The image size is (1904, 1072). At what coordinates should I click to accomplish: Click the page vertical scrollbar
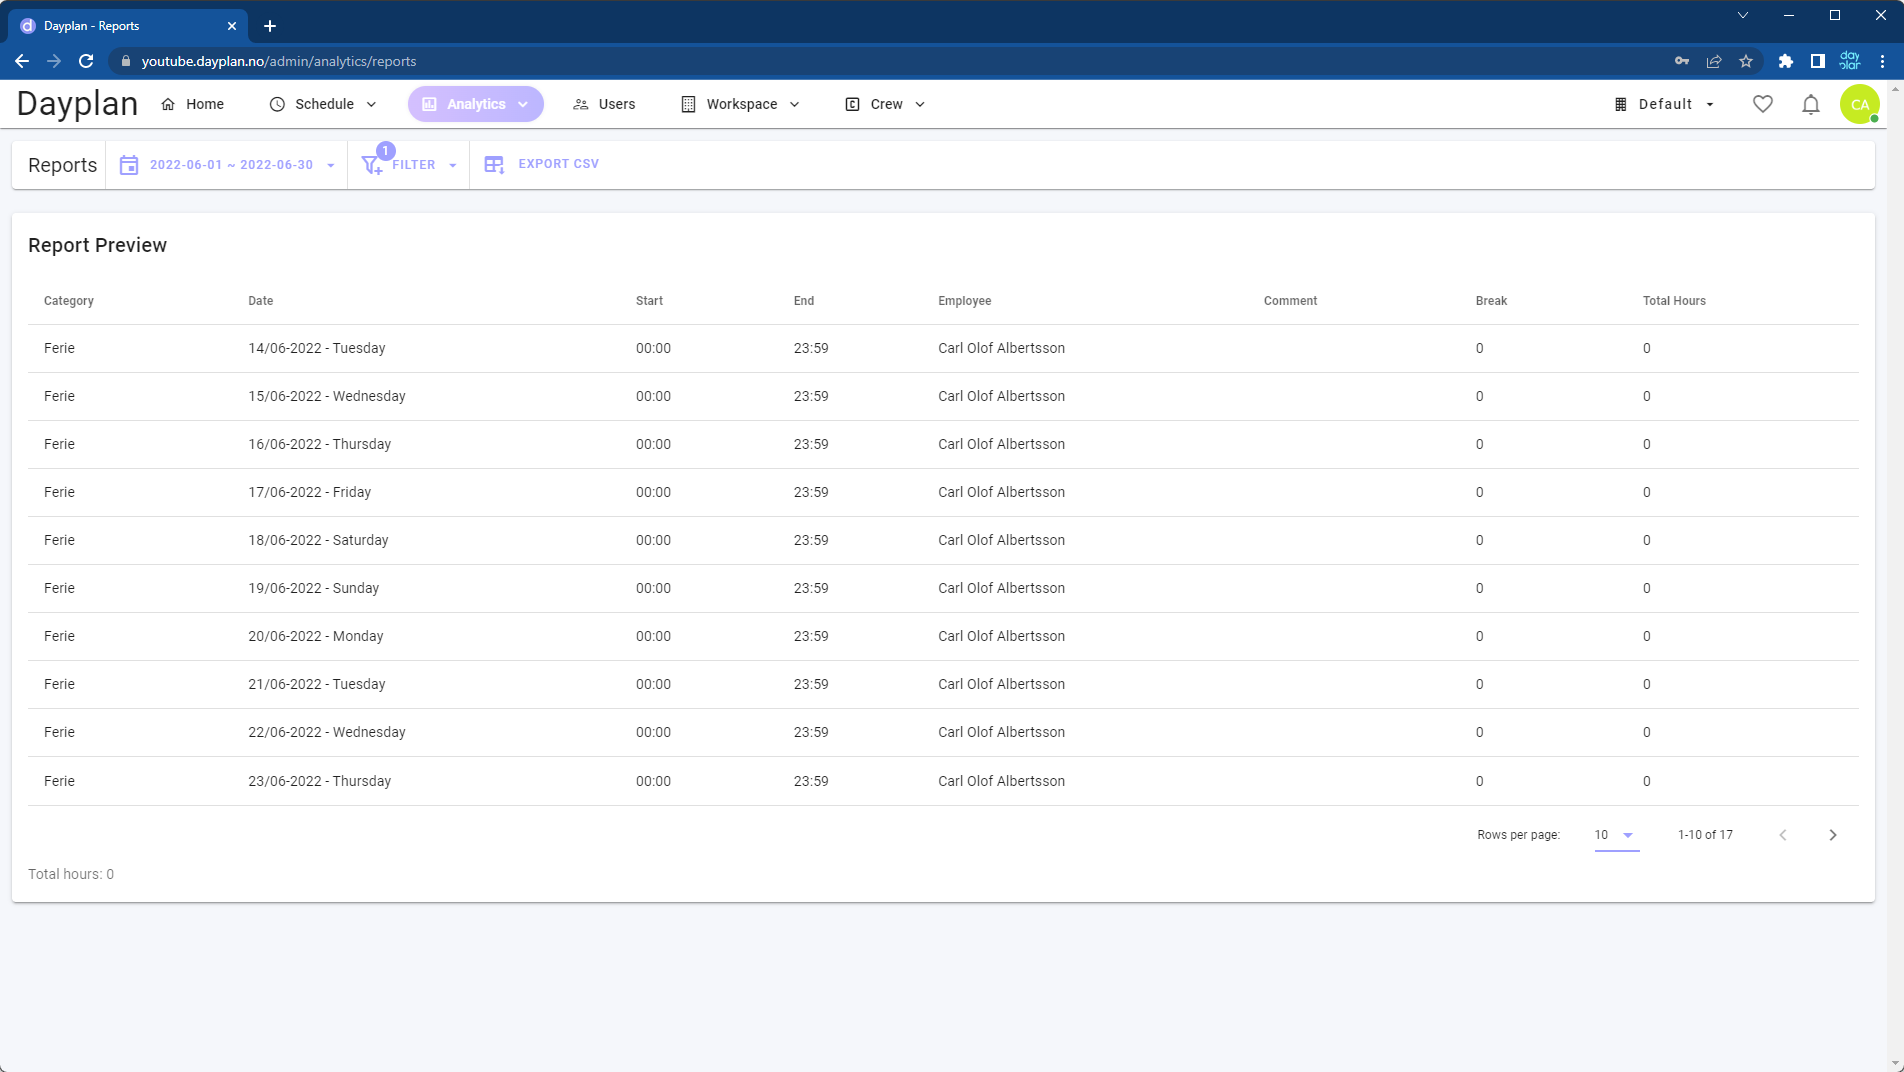[x=1895, y=576]
